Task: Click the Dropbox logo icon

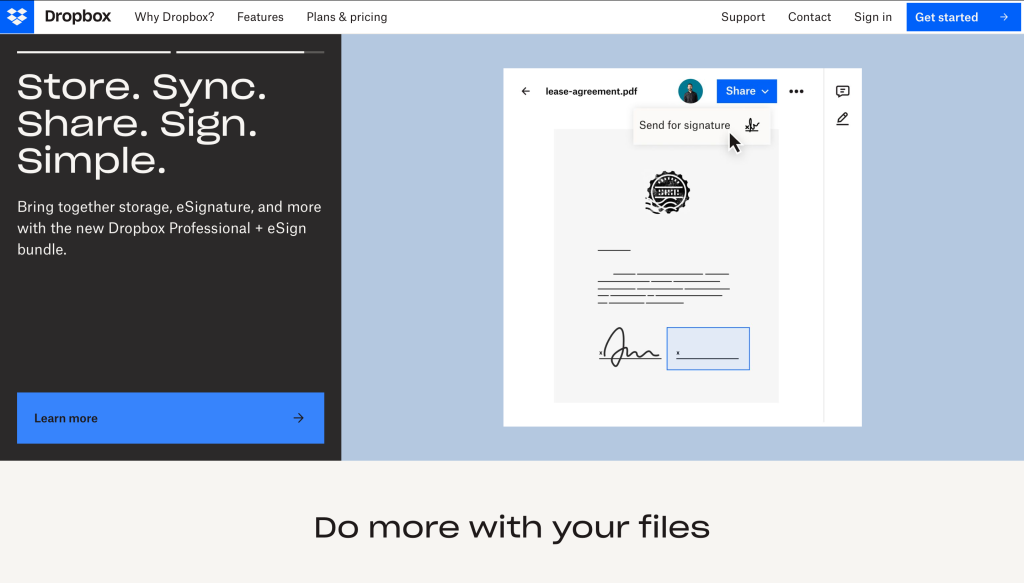Action: (x=17, y=17)
